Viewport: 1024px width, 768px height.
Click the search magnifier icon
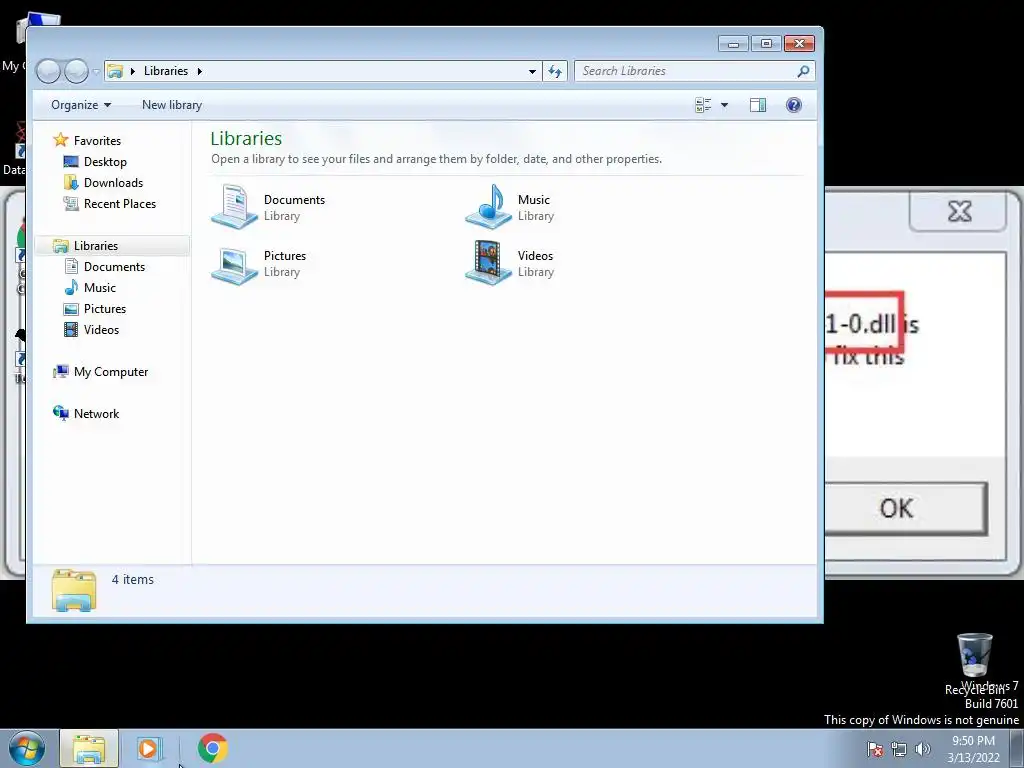803,71
